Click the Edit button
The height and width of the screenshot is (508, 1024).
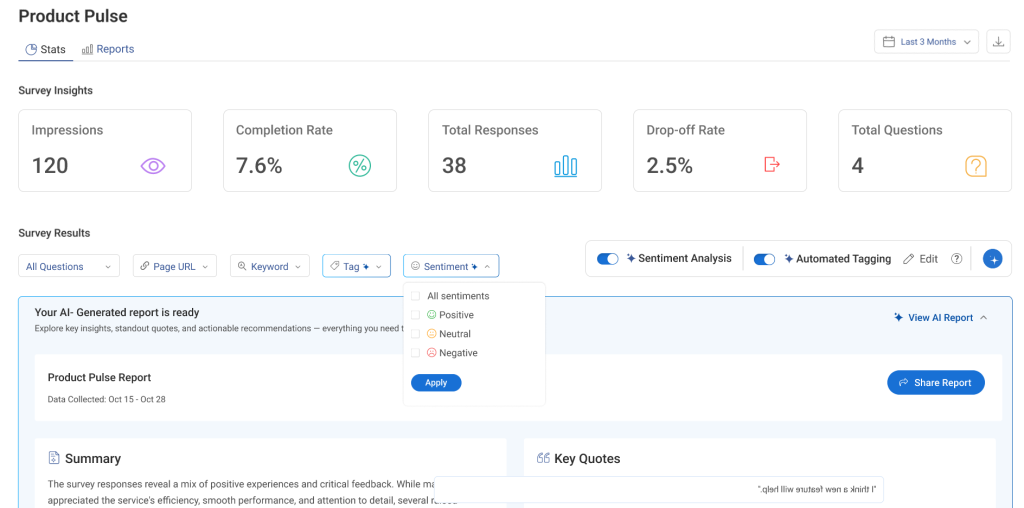(x=921, y=259)
